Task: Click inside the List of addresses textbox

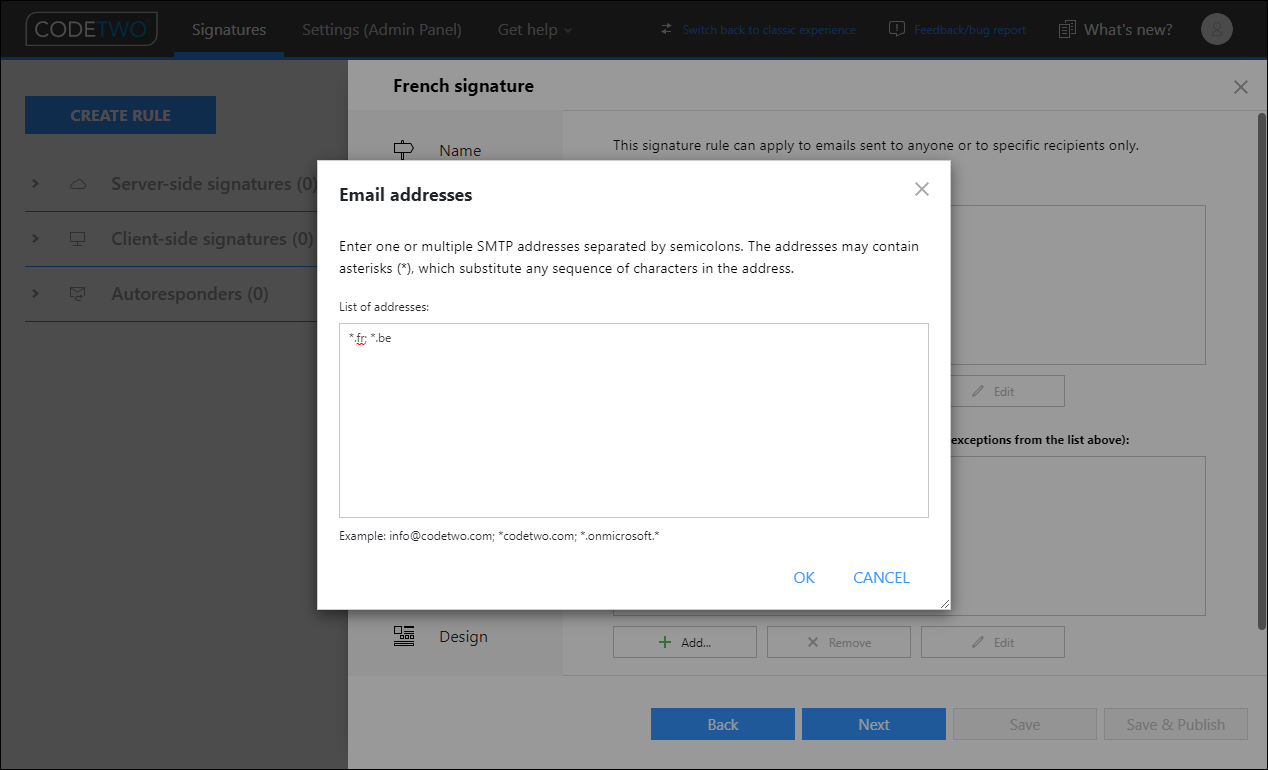Action: [634, 420]
